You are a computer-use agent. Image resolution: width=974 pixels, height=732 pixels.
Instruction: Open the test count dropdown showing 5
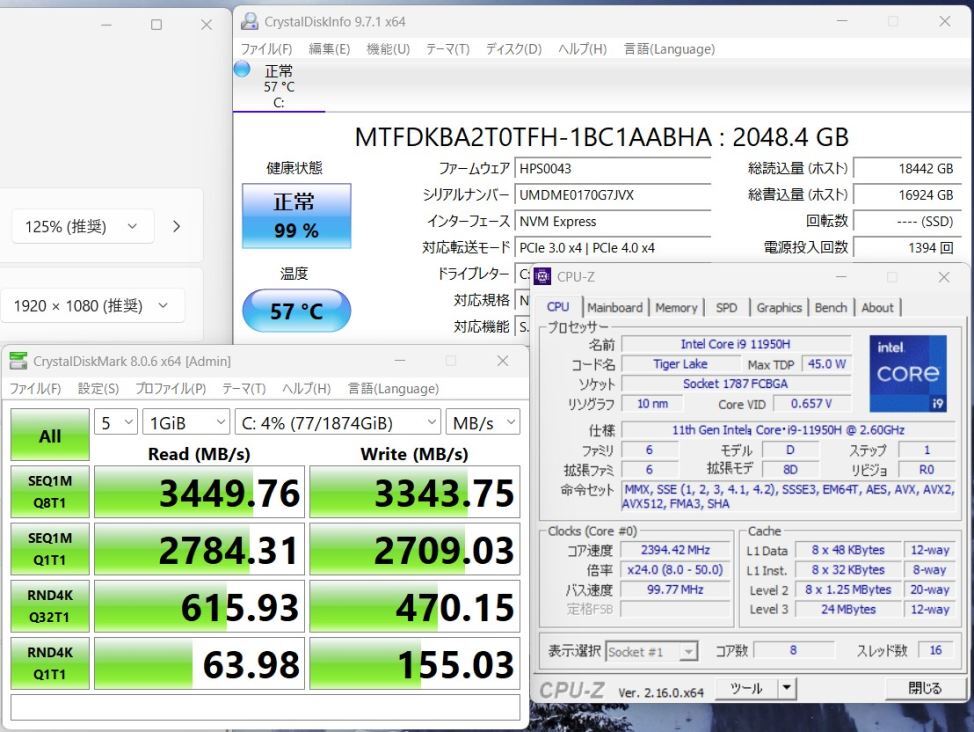coord(116,423)
